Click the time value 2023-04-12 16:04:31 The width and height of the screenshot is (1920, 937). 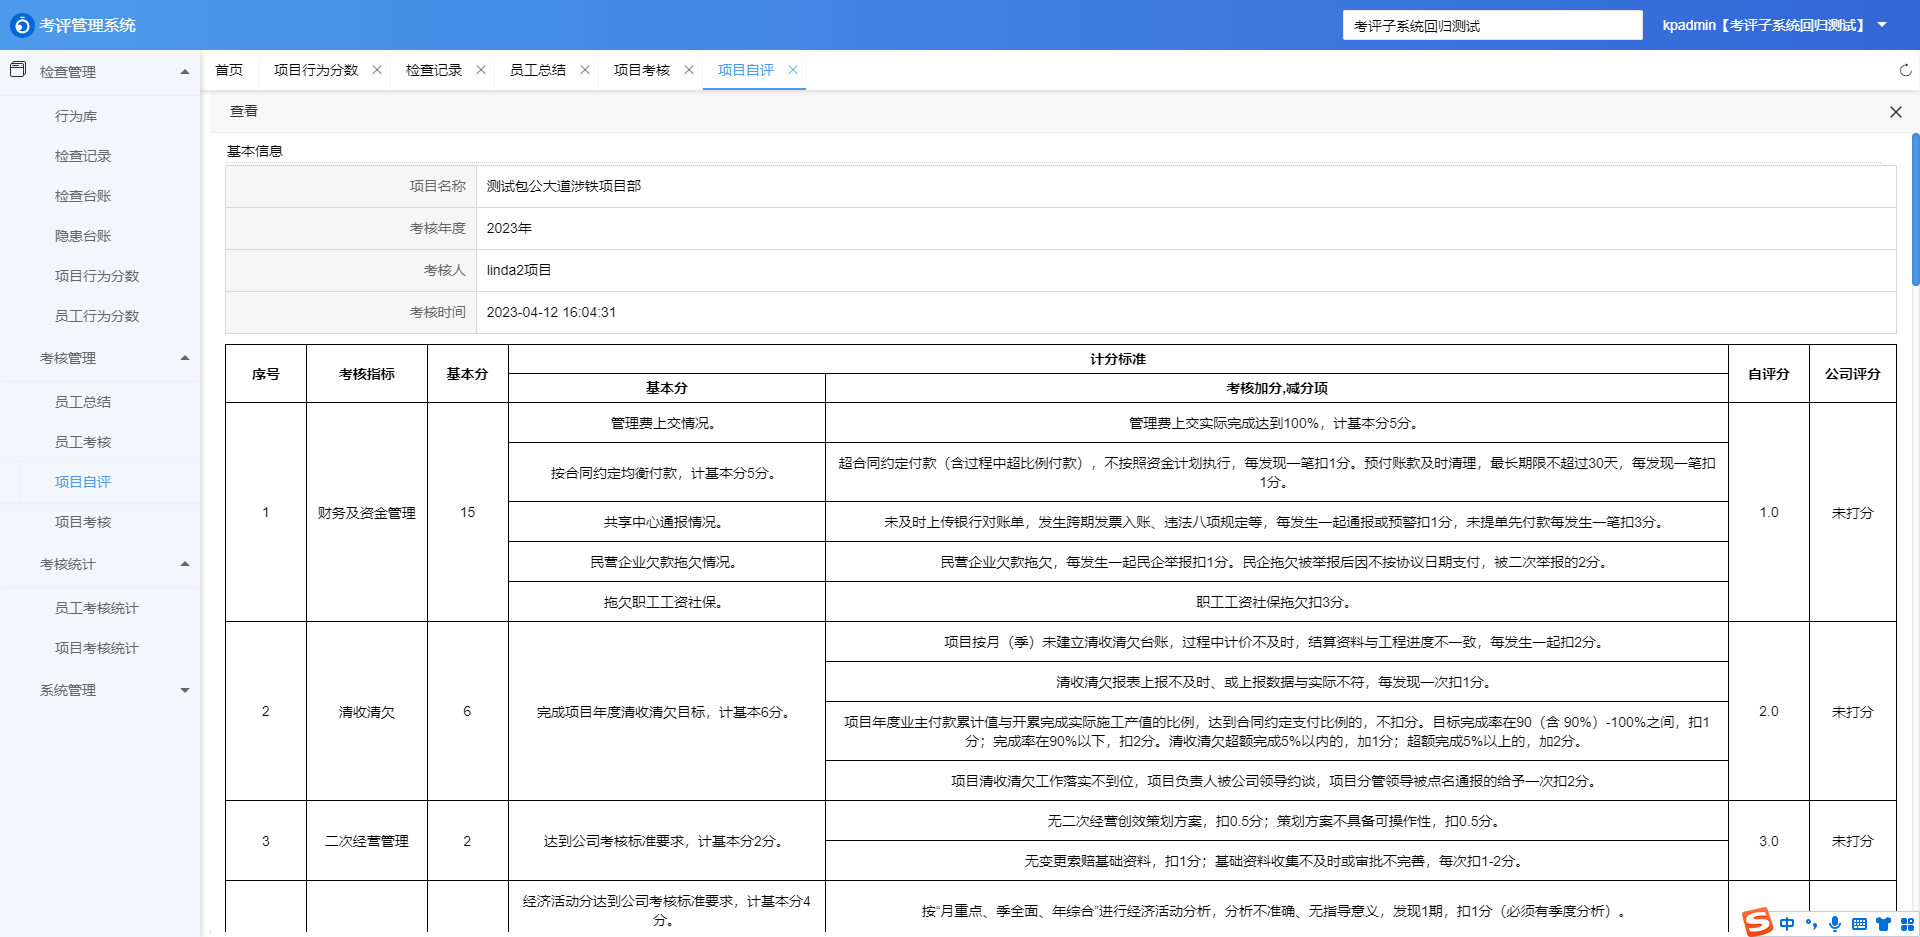[551, 312]
